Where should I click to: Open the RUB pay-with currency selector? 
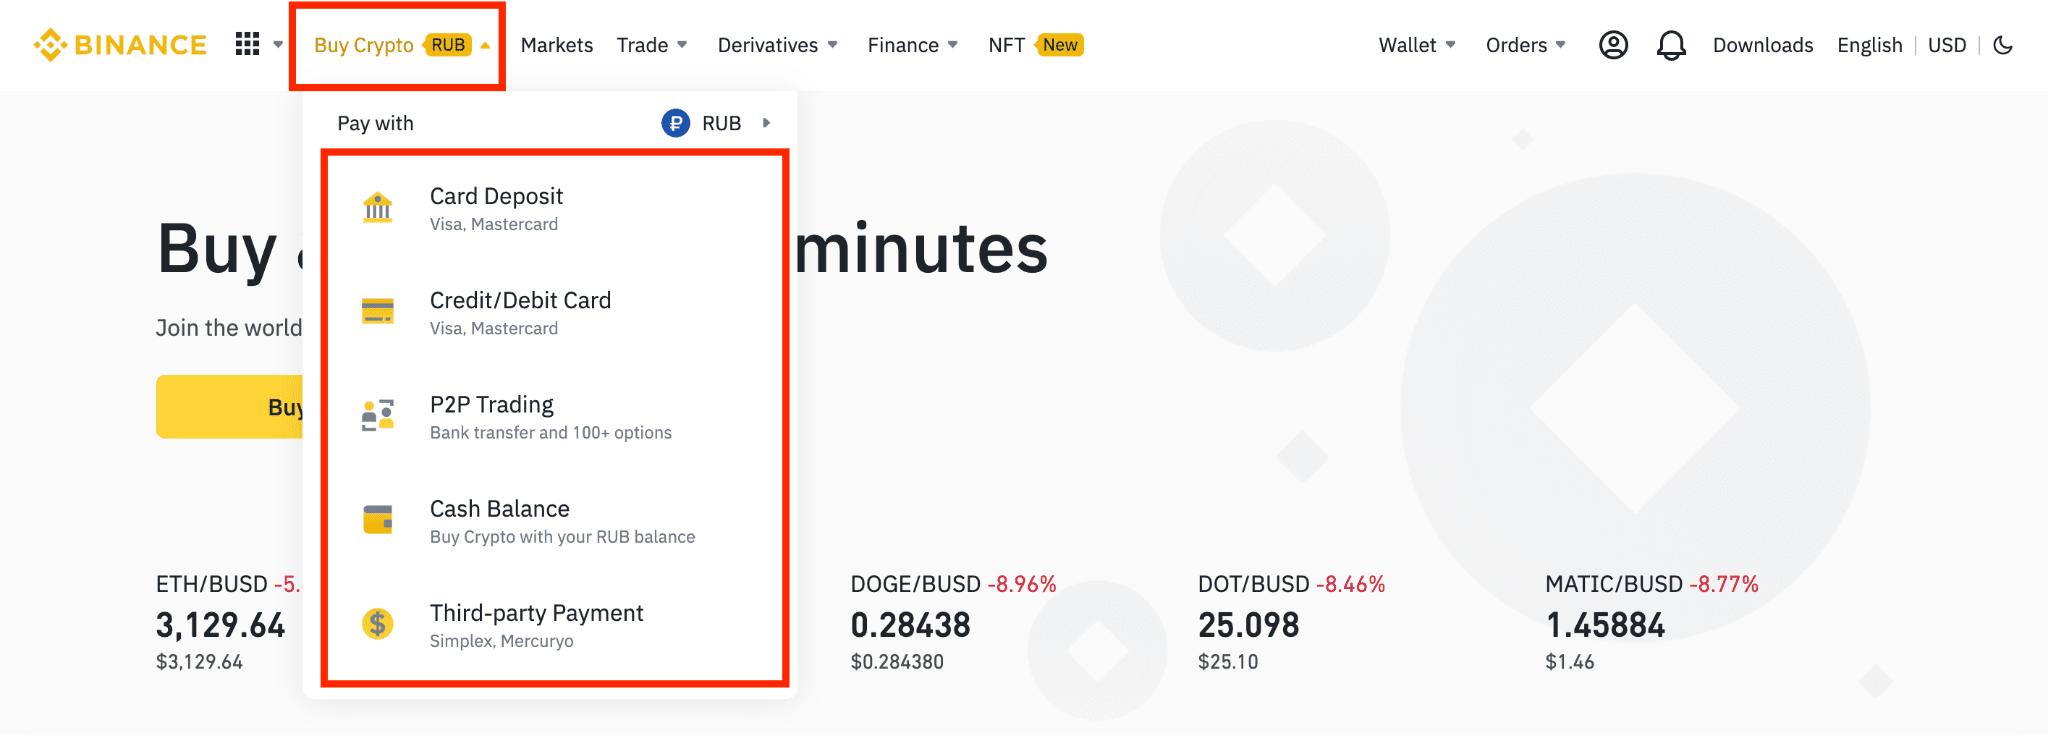coord(717,123)
